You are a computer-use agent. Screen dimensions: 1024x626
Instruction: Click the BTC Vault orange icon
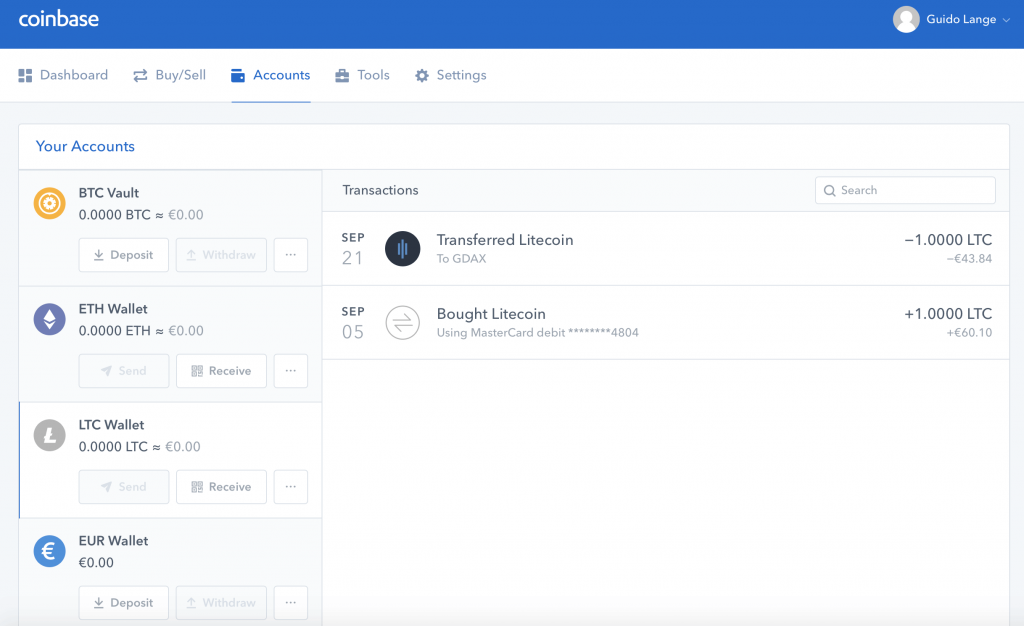[50, 204]
